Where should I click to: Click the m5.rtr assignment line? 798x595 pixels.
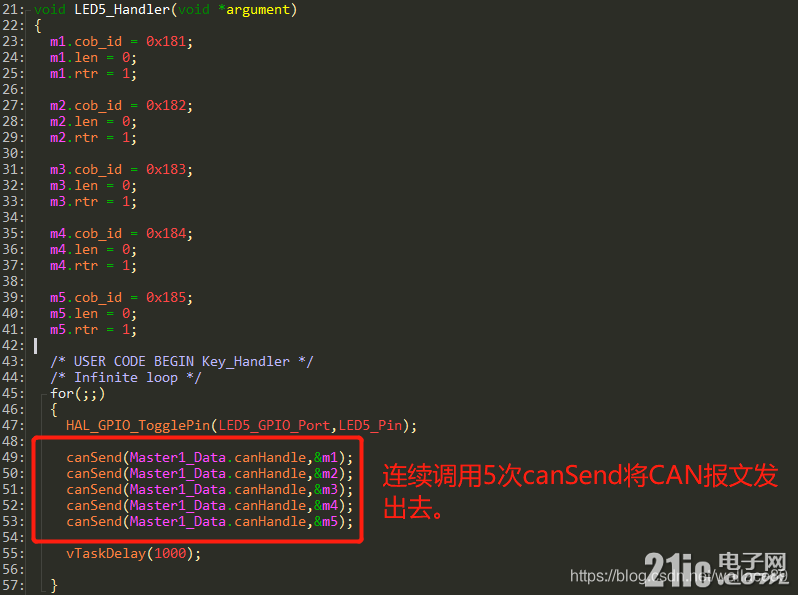[93, 330]
